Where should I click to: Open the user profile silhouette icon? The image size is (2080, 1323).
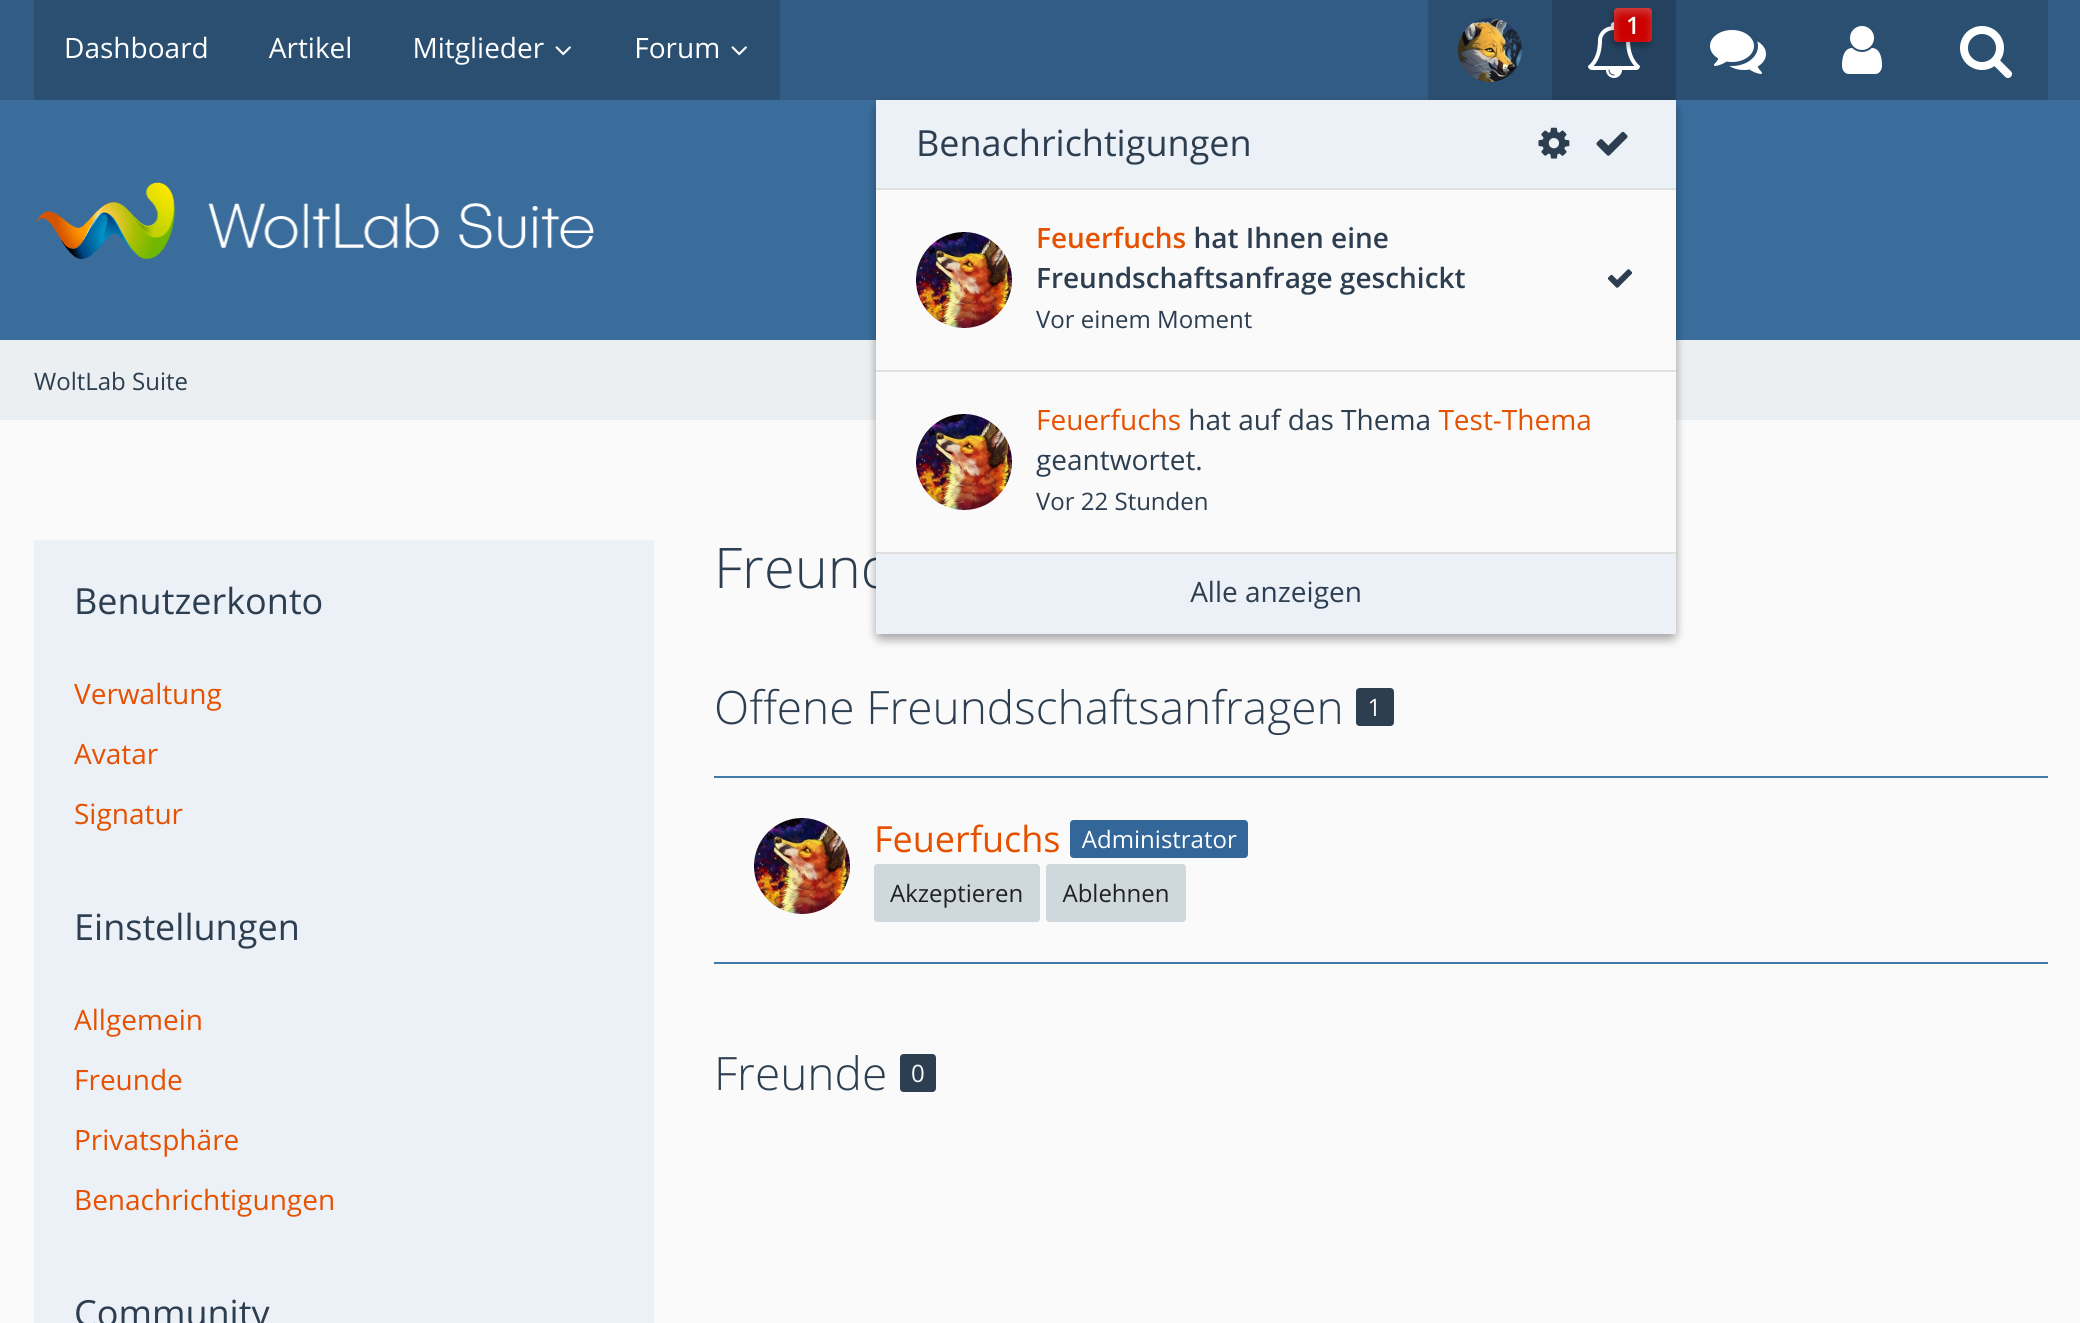coord(1861,50)
